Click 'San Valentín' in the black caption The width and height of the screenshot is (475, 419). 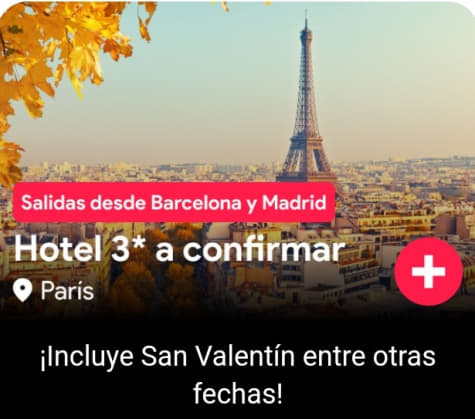pyautogui.click(x=218, y=356)
